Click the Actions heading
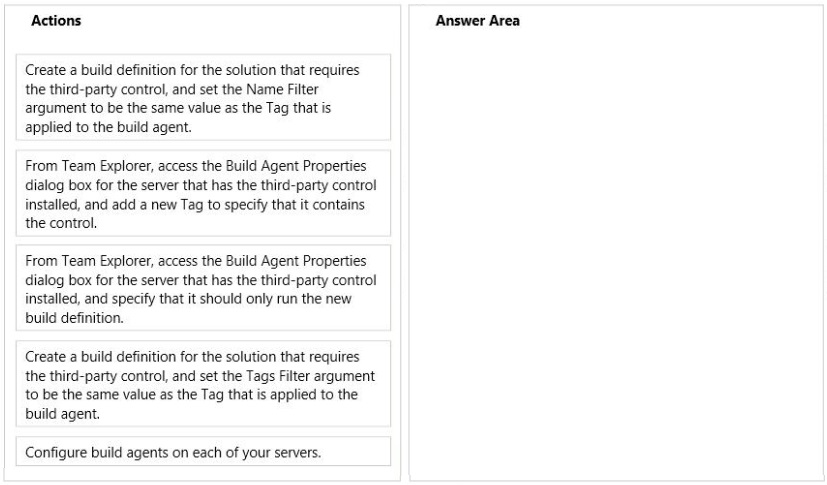This screenshot has width=827, height=485. pos(56,21)
